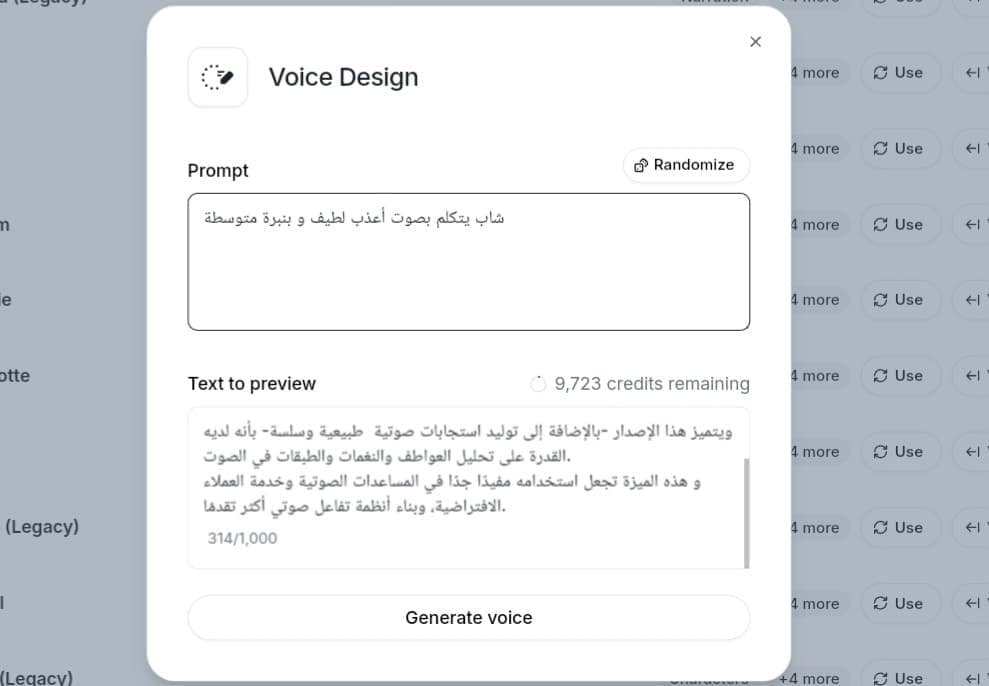Expand the +4 more badge next to otte
The height and width of the screenshot is (686, 989).
[x=815, y=375]
